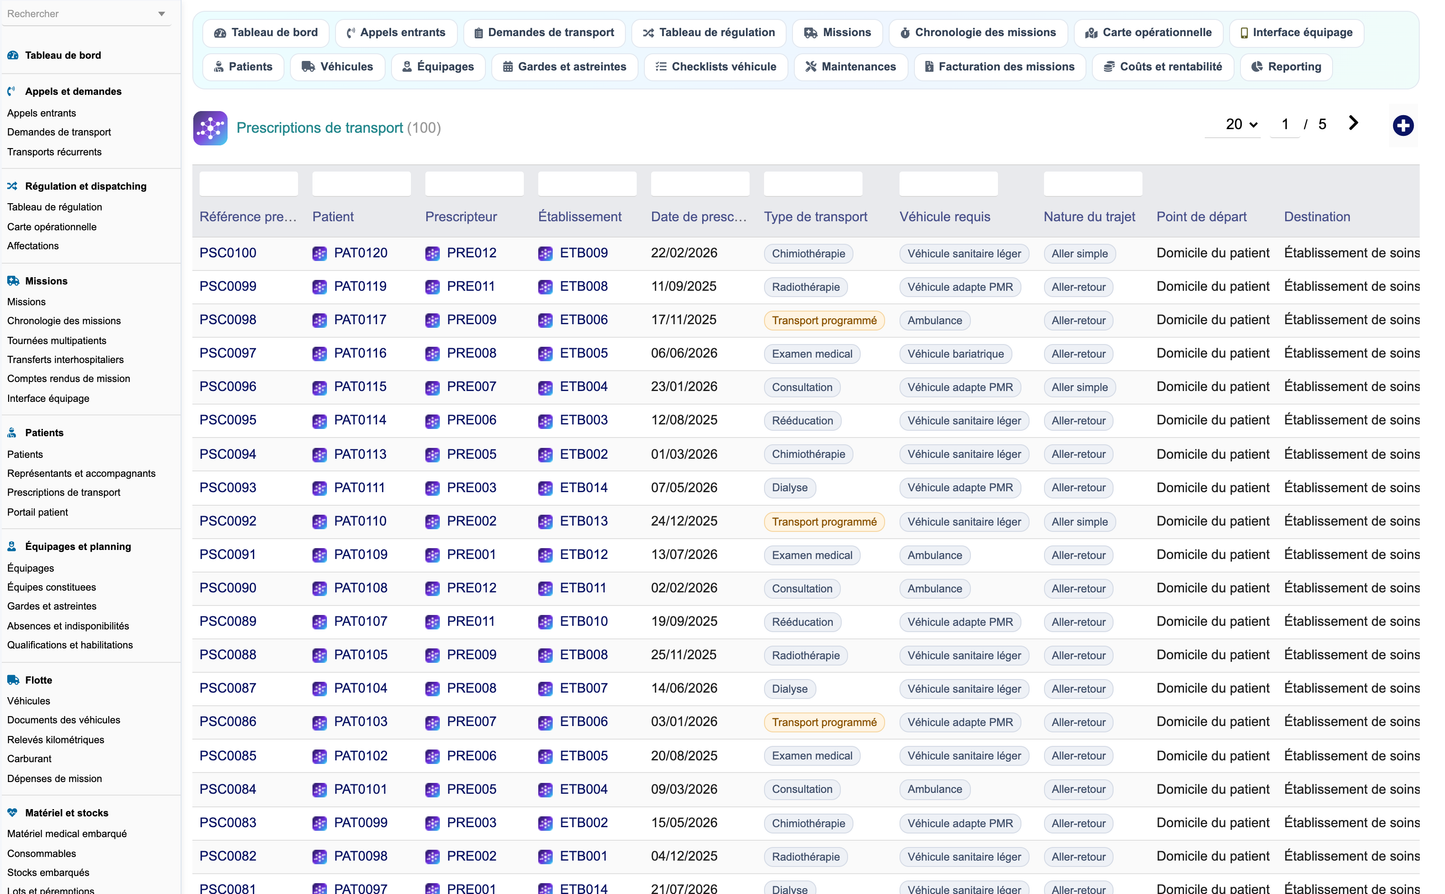This screenshot has height=894, width=1445.
Task: Open the Checklists véhicule tab
Action: 716,67
